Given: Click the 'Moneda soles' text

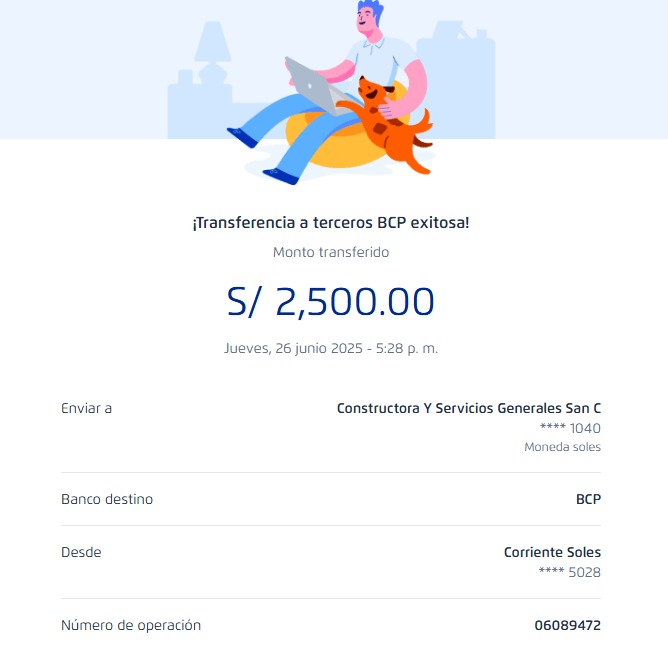Looking at the screenshot, I should point(562,447).
